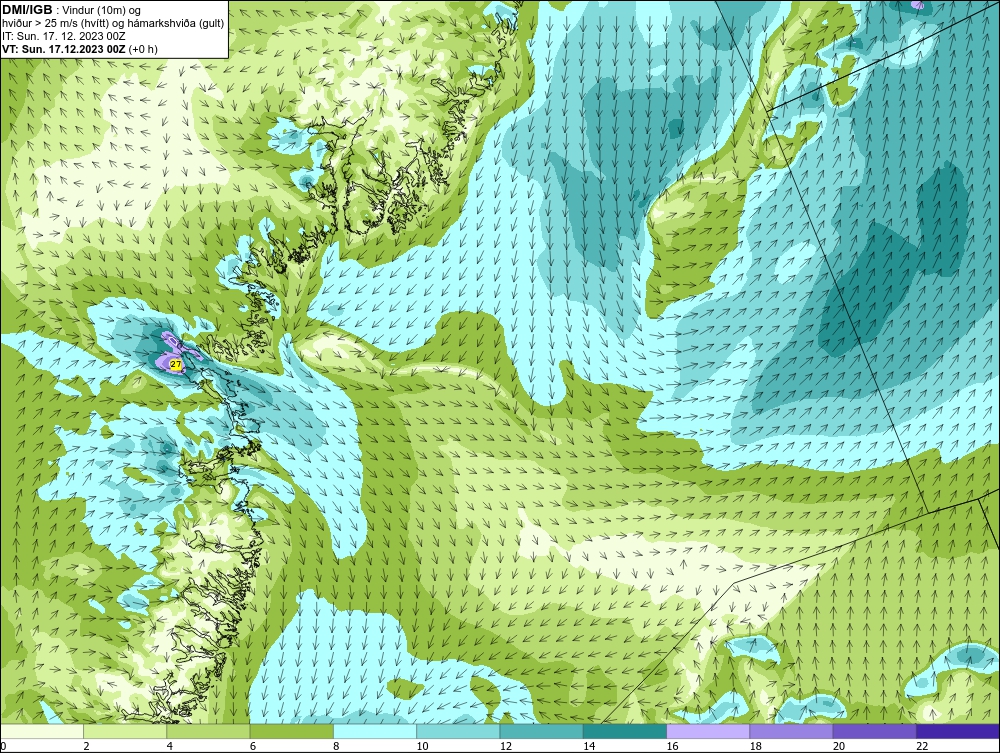Select the 6–8 m/s olive green legend swatch
1000x753 pixels.
[x=291, y=731]
